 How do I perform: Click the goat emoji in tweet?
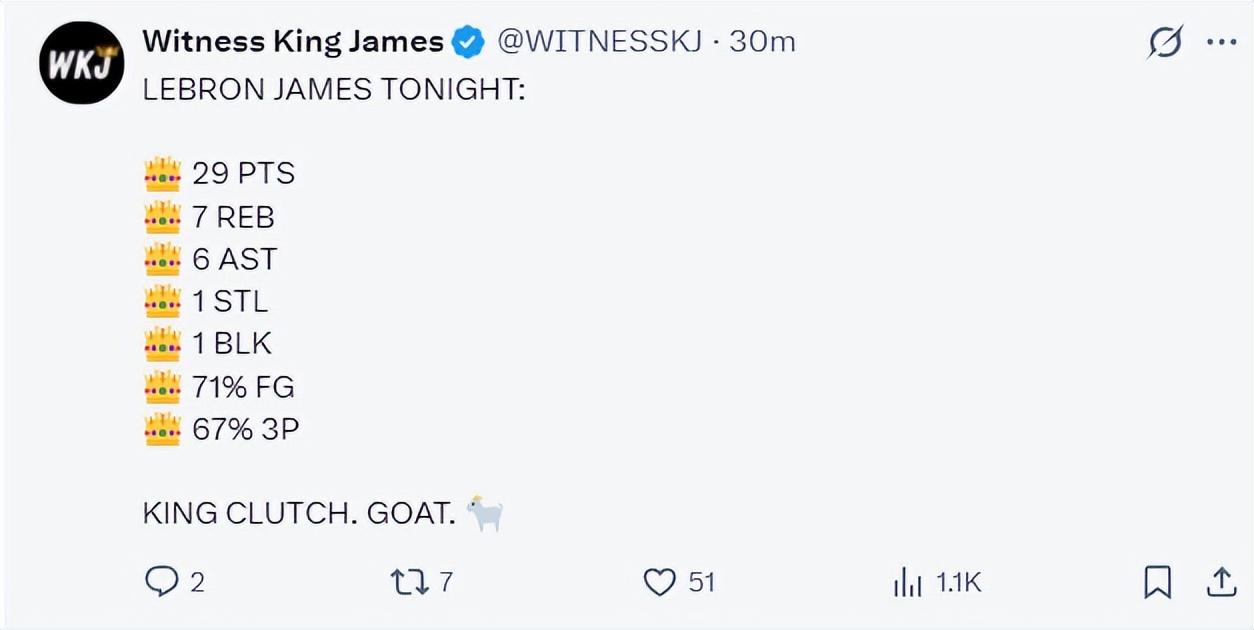click(485, 513)
